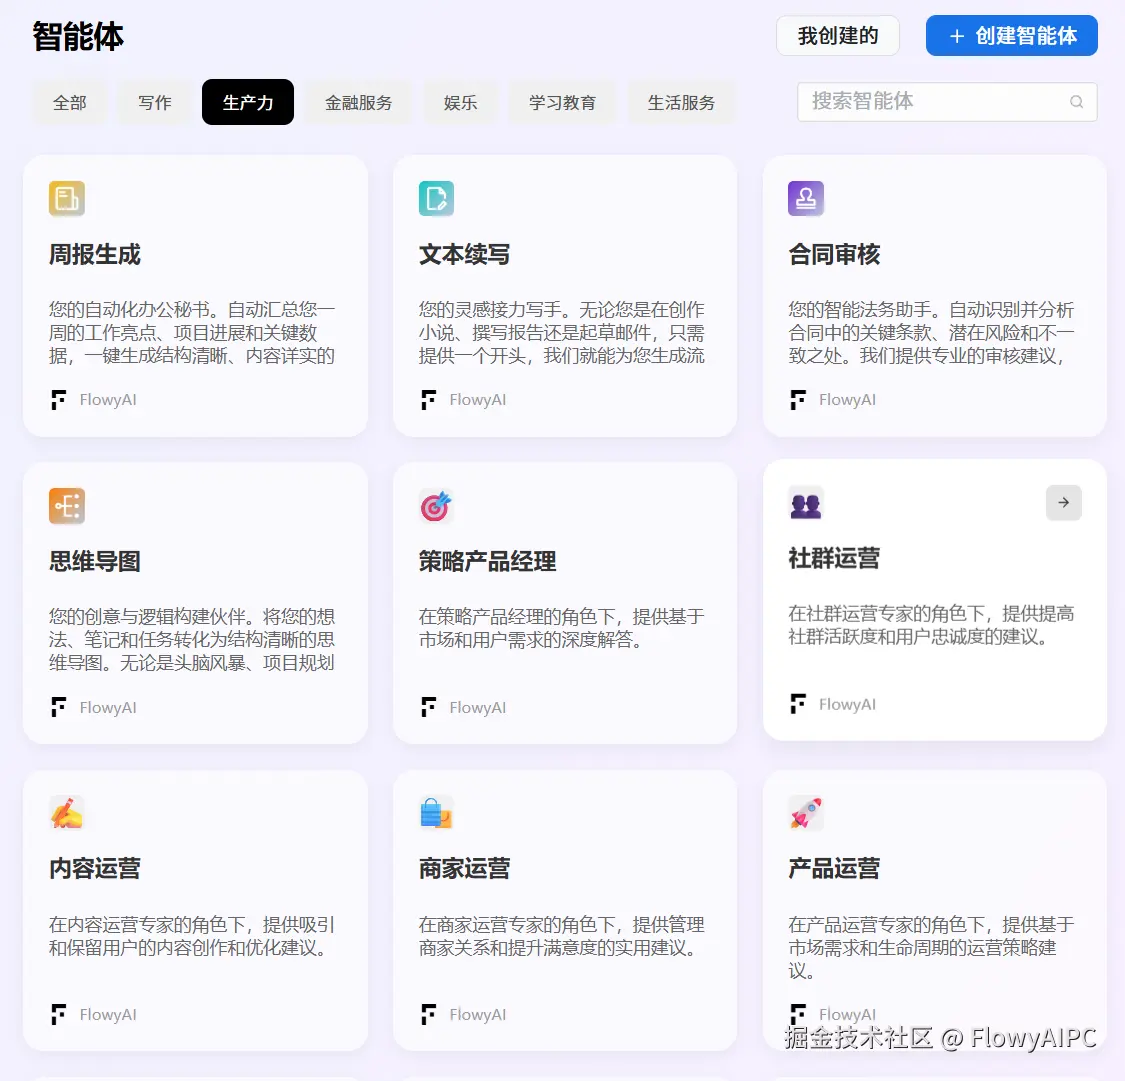Click the 周报生成 card icon
This screenshot has height=1081, width=1125.
point(67,199)
